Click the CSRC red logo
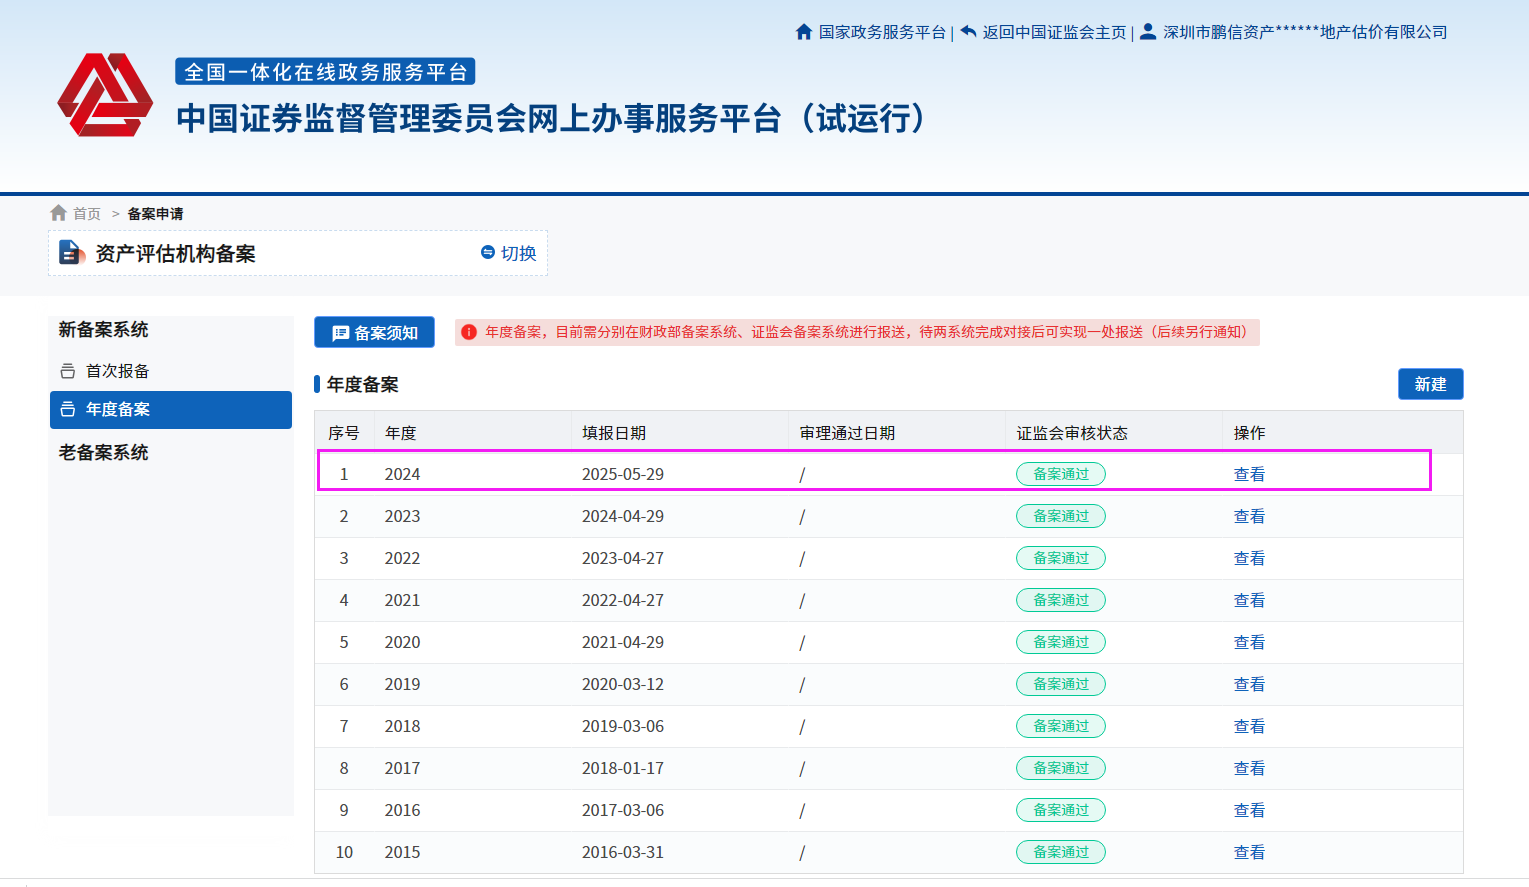1529x887 pixels. [x=105, y=96]
